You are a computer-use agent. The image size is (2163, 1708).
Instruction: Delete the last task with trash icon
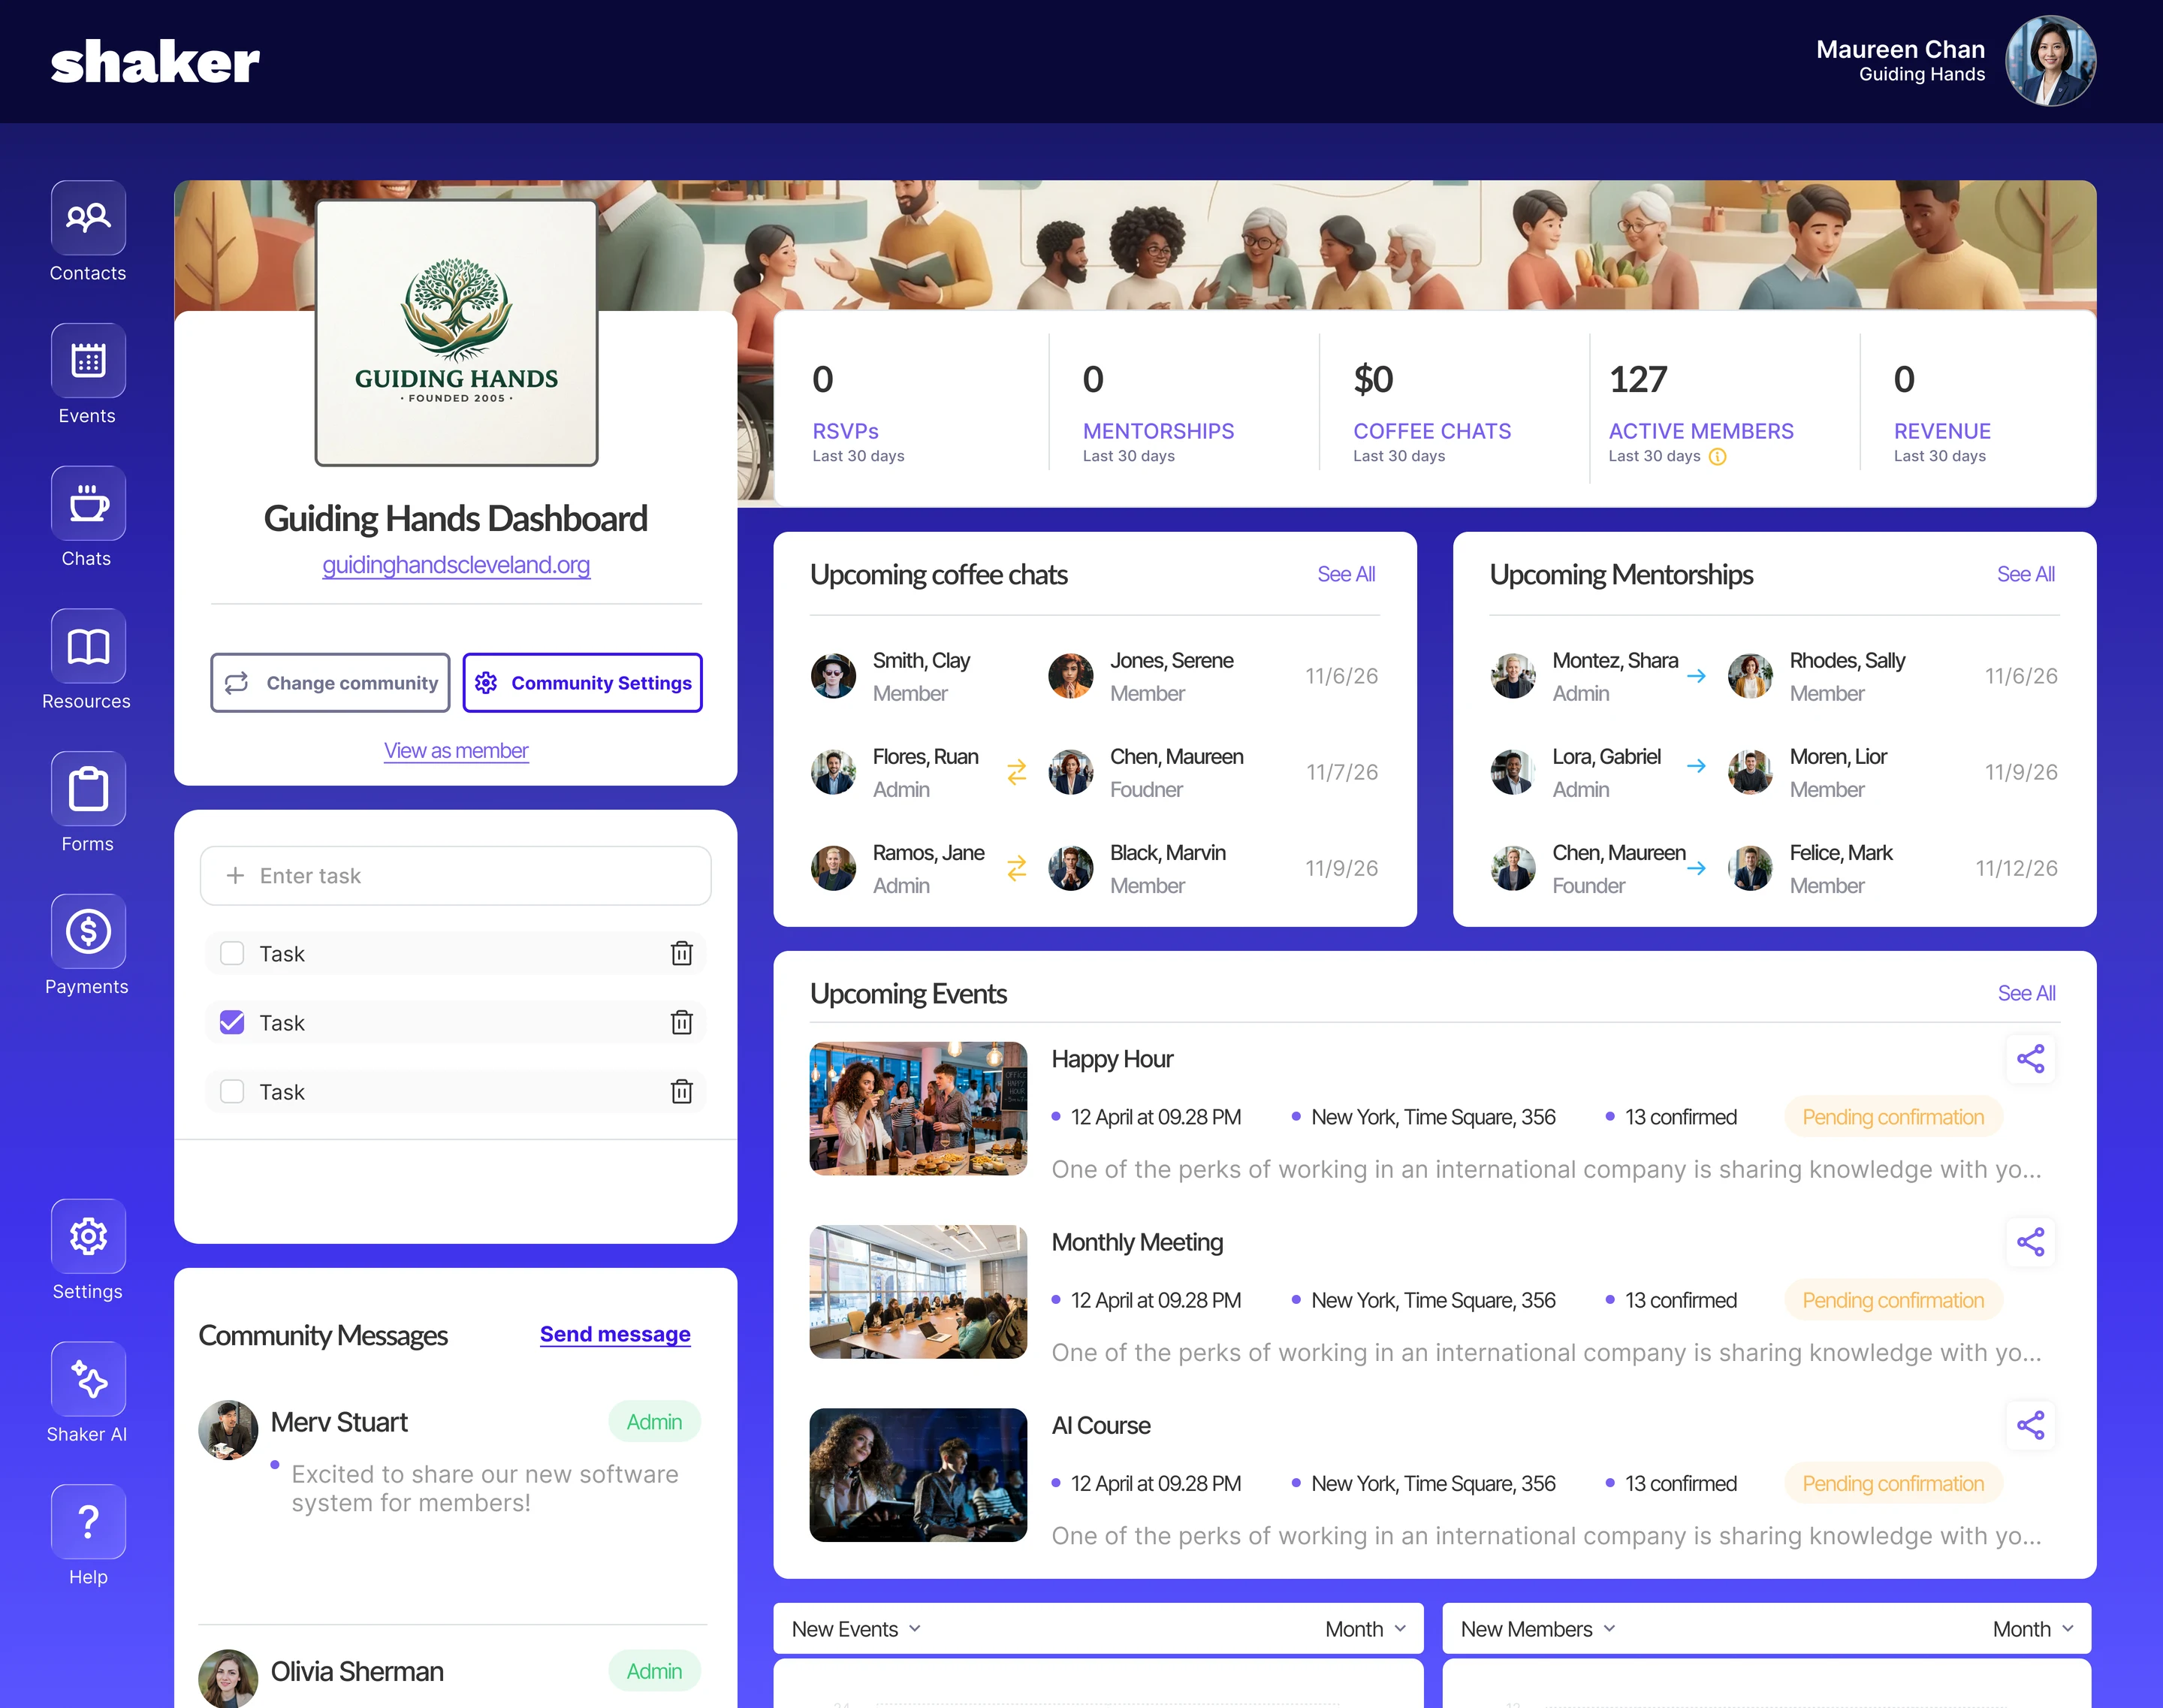tap(681, 1092)
